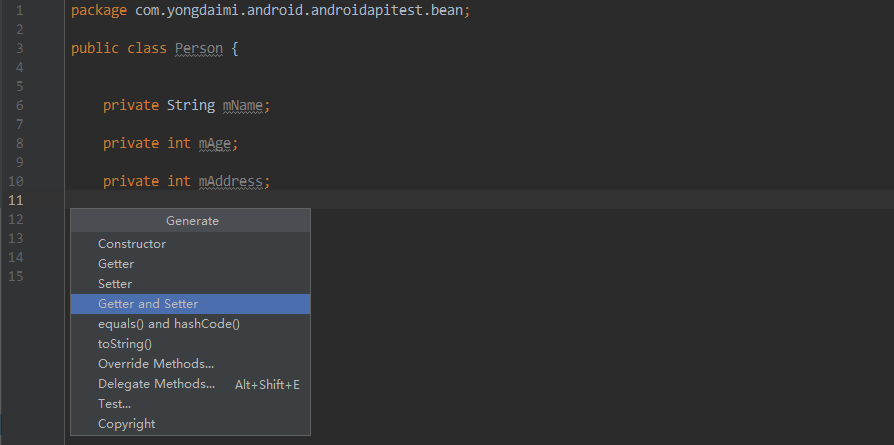This screenshot has height=445, width=894.
Task: Click line number 11 in gutter
Action: pyautogui.click(x=17, y=200)
